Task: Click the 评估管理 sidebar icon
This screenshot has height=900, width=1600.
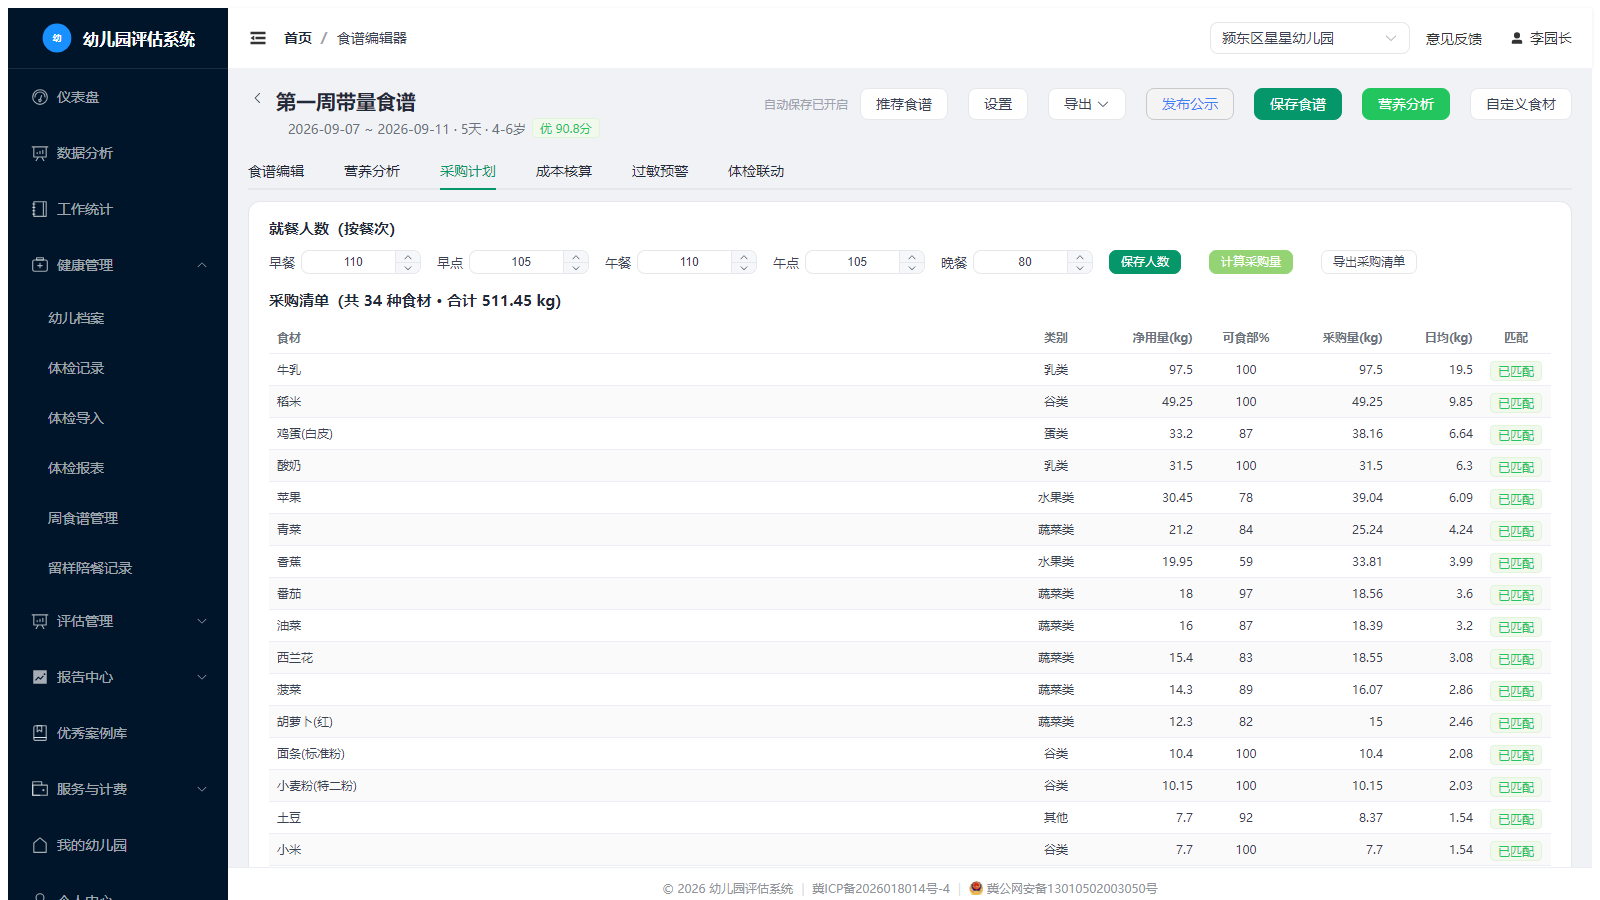Action: (40, 621)
